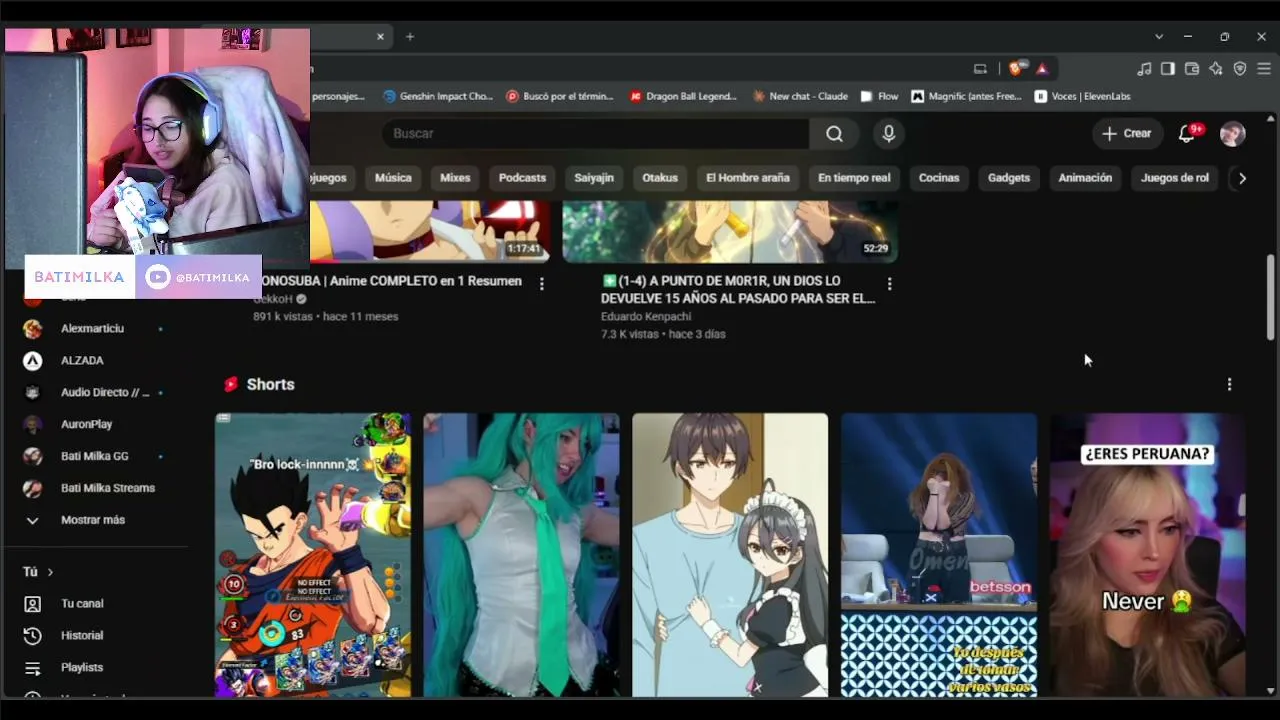Open the Shorts section three-dot menu
The width and height of the screenshot is (1280, 720).
1229,384
